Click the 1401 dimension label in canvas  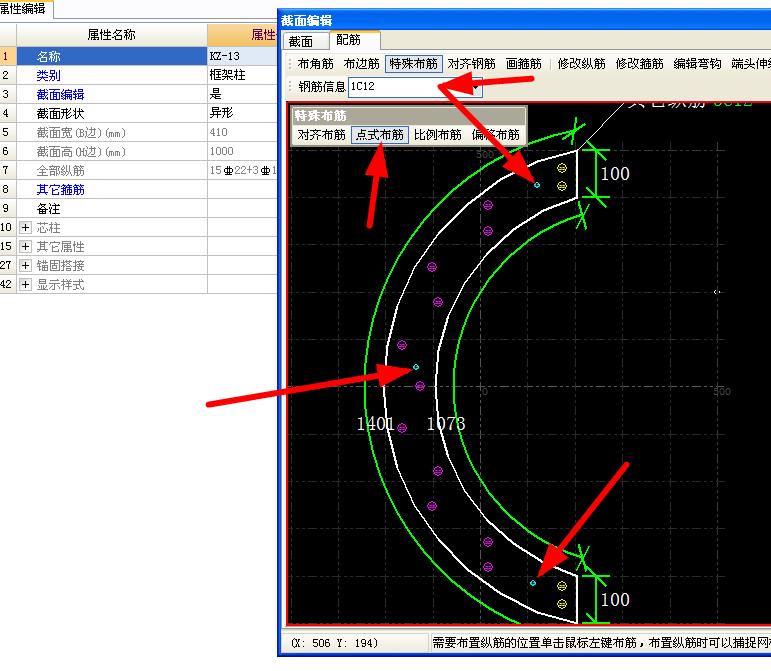(x=375, y=423)
